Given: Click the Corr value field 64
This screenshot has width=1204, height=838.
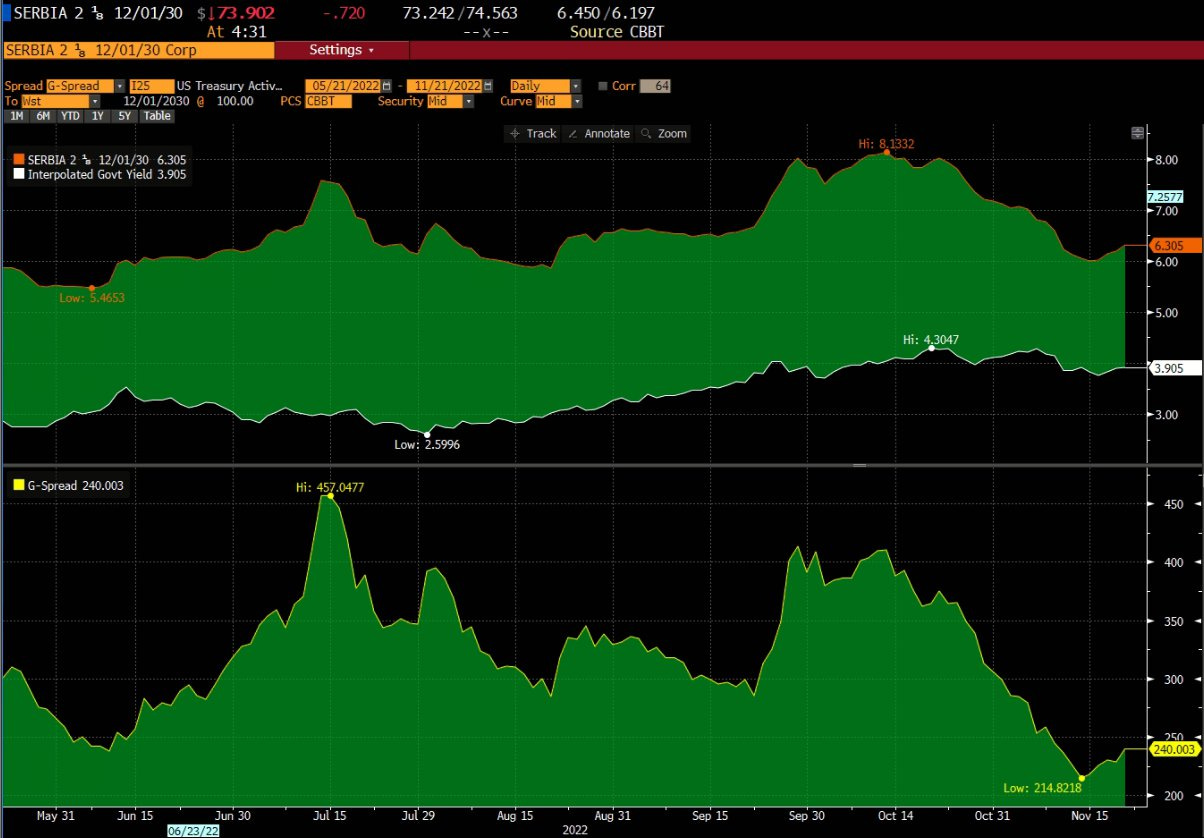Looking at the screenshot, I should pos(655,86).
